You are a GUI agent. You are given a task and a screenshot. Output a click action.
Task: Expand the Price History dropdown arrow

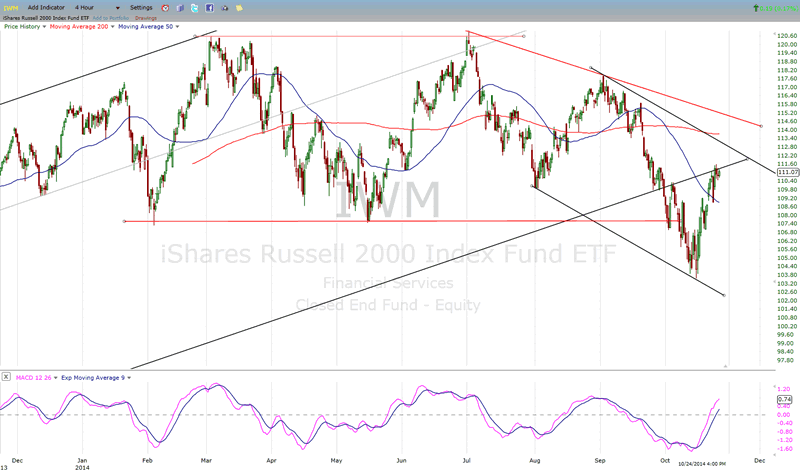(x=44, y=27)
